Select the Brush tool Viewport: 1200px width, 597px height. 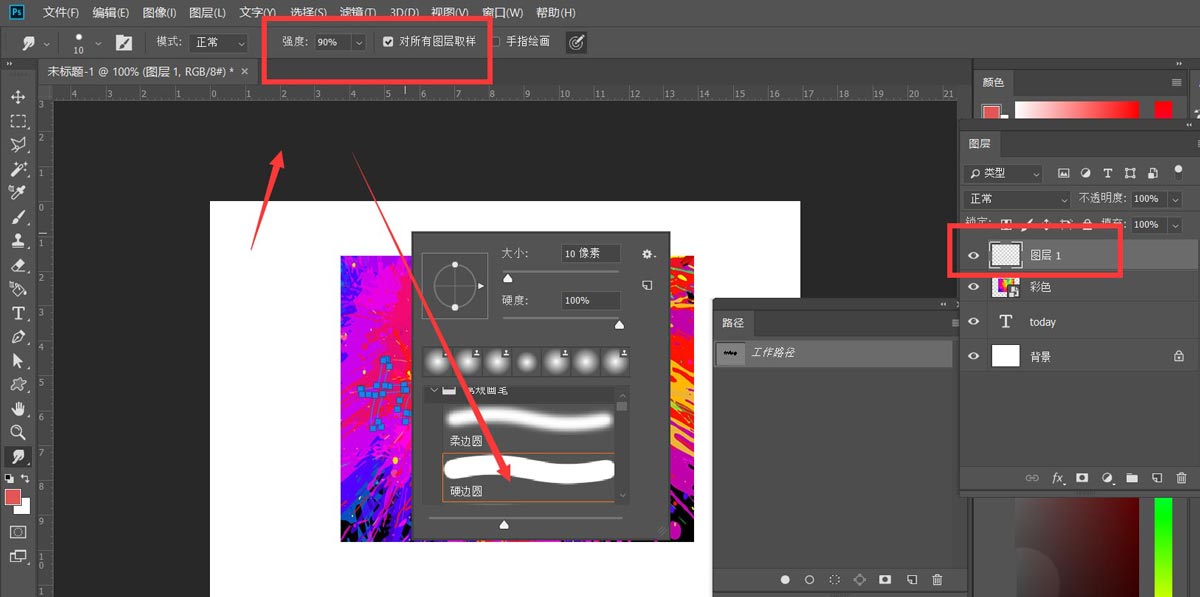18,217
